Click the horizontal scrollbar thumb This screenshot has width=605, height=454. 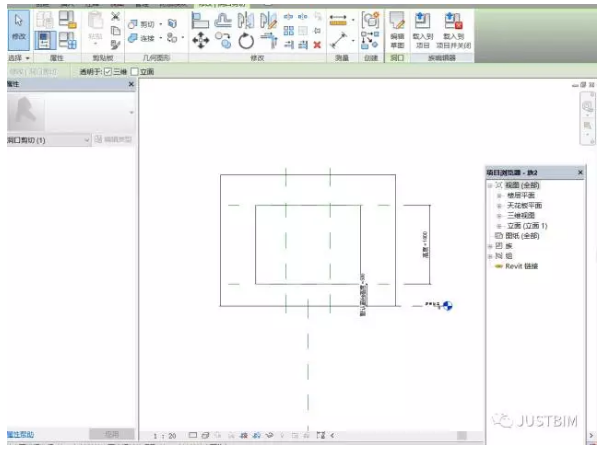(x=462, y=435)
